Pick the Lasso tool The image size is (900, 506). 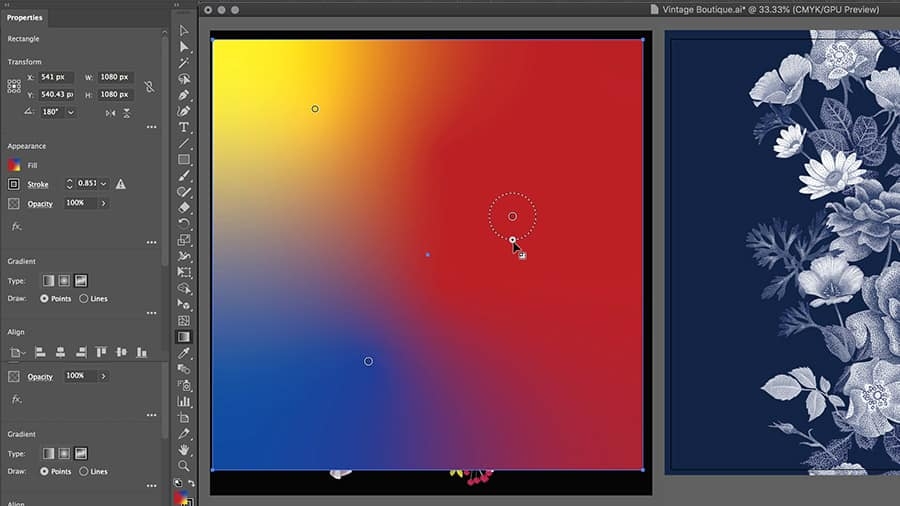pos(184,79)
